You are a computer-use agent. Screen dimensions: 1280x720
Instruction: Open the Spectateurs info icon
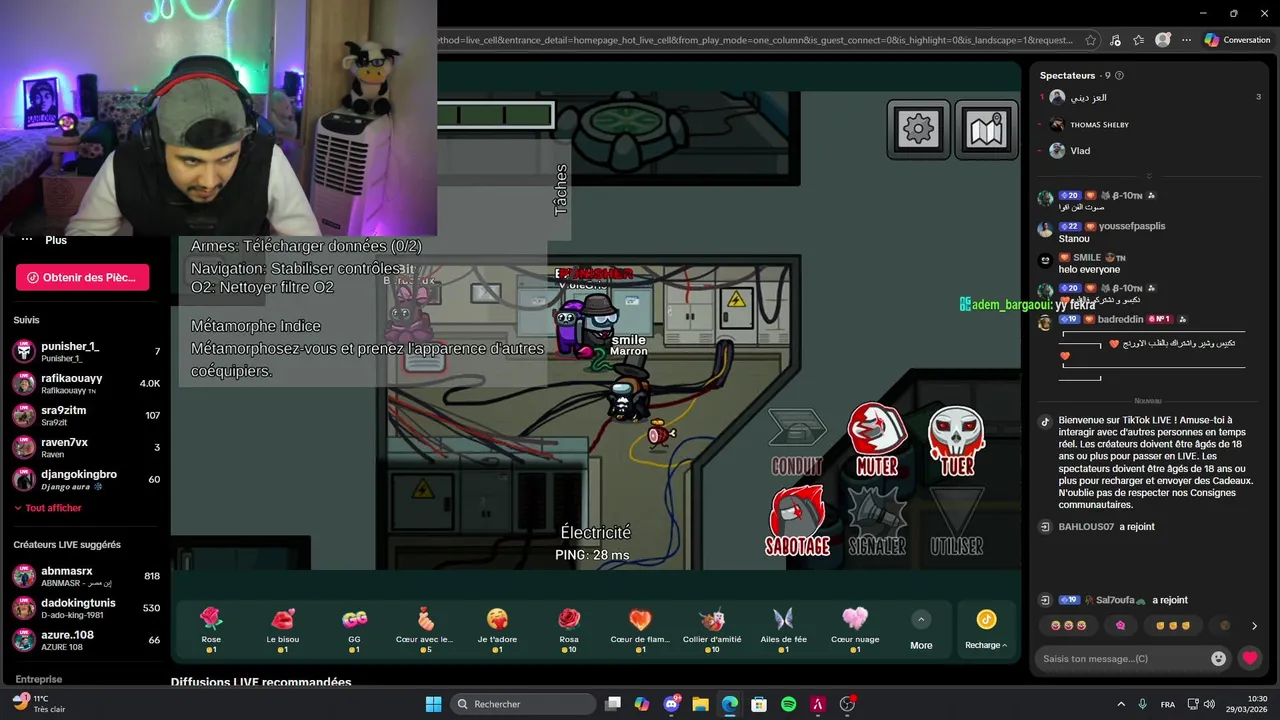click(x=1119, y=75)
